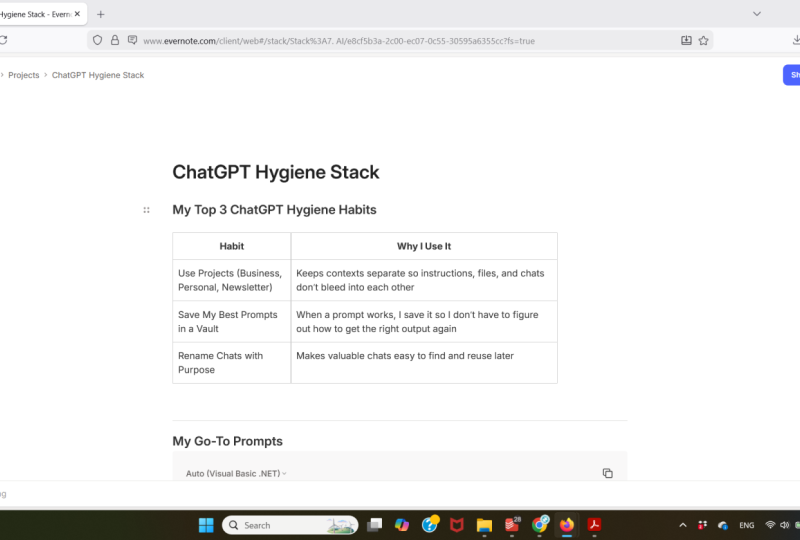Click the blue Share button
This screenshot has width=800, height=540.
[x=792, y=75]
